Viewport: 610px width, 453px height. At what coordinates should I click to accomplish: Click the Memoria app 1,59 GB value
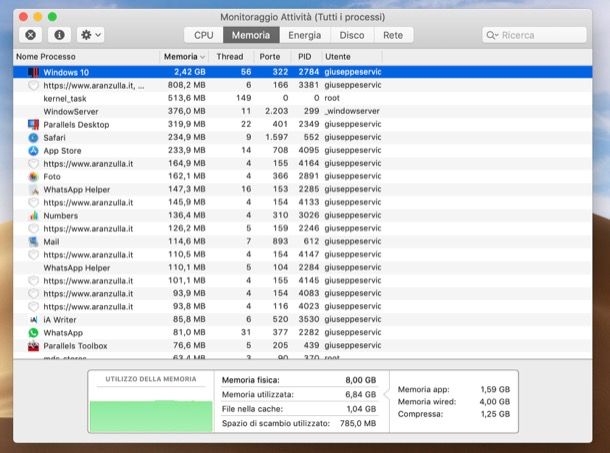pyautogui.click(x=495, y=389)
